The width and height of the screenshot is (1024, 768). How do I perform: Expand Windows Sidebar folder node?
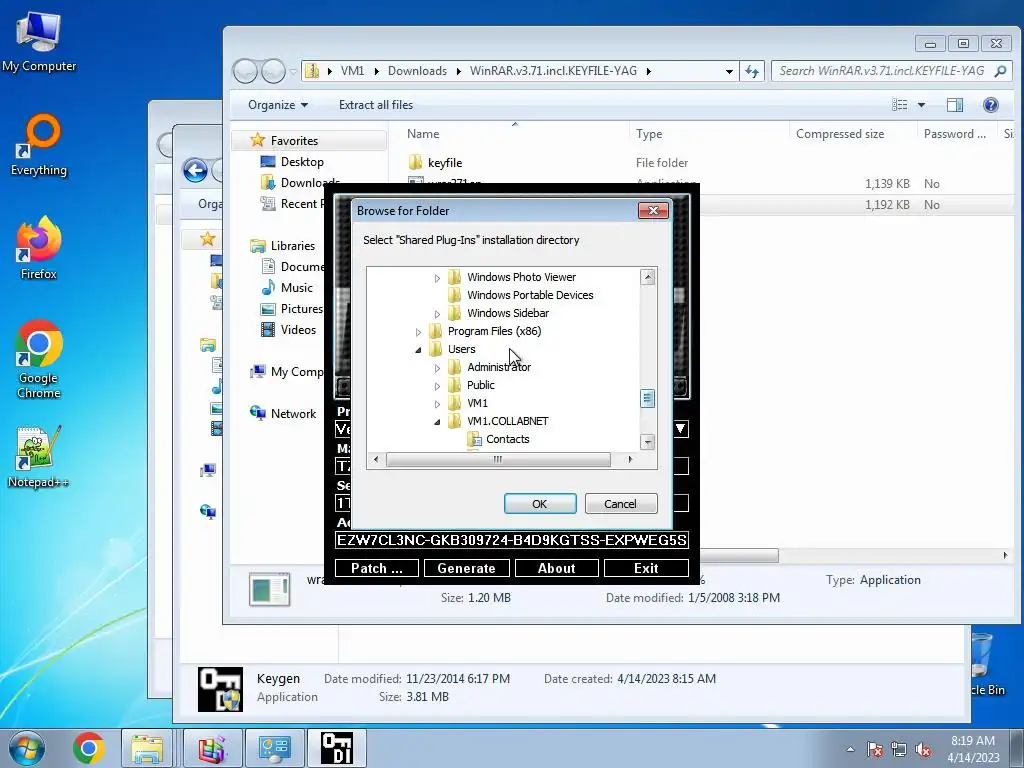pos(437,314)
